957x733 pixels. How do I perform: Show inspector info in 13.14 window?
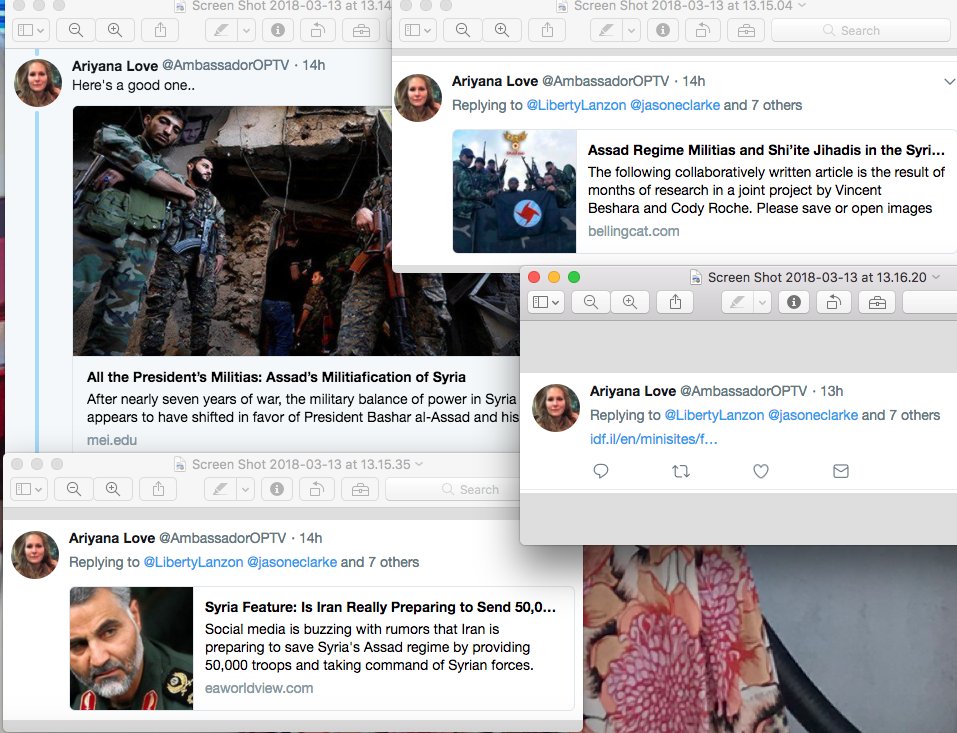pyautogui.click(x=278, y=31)
